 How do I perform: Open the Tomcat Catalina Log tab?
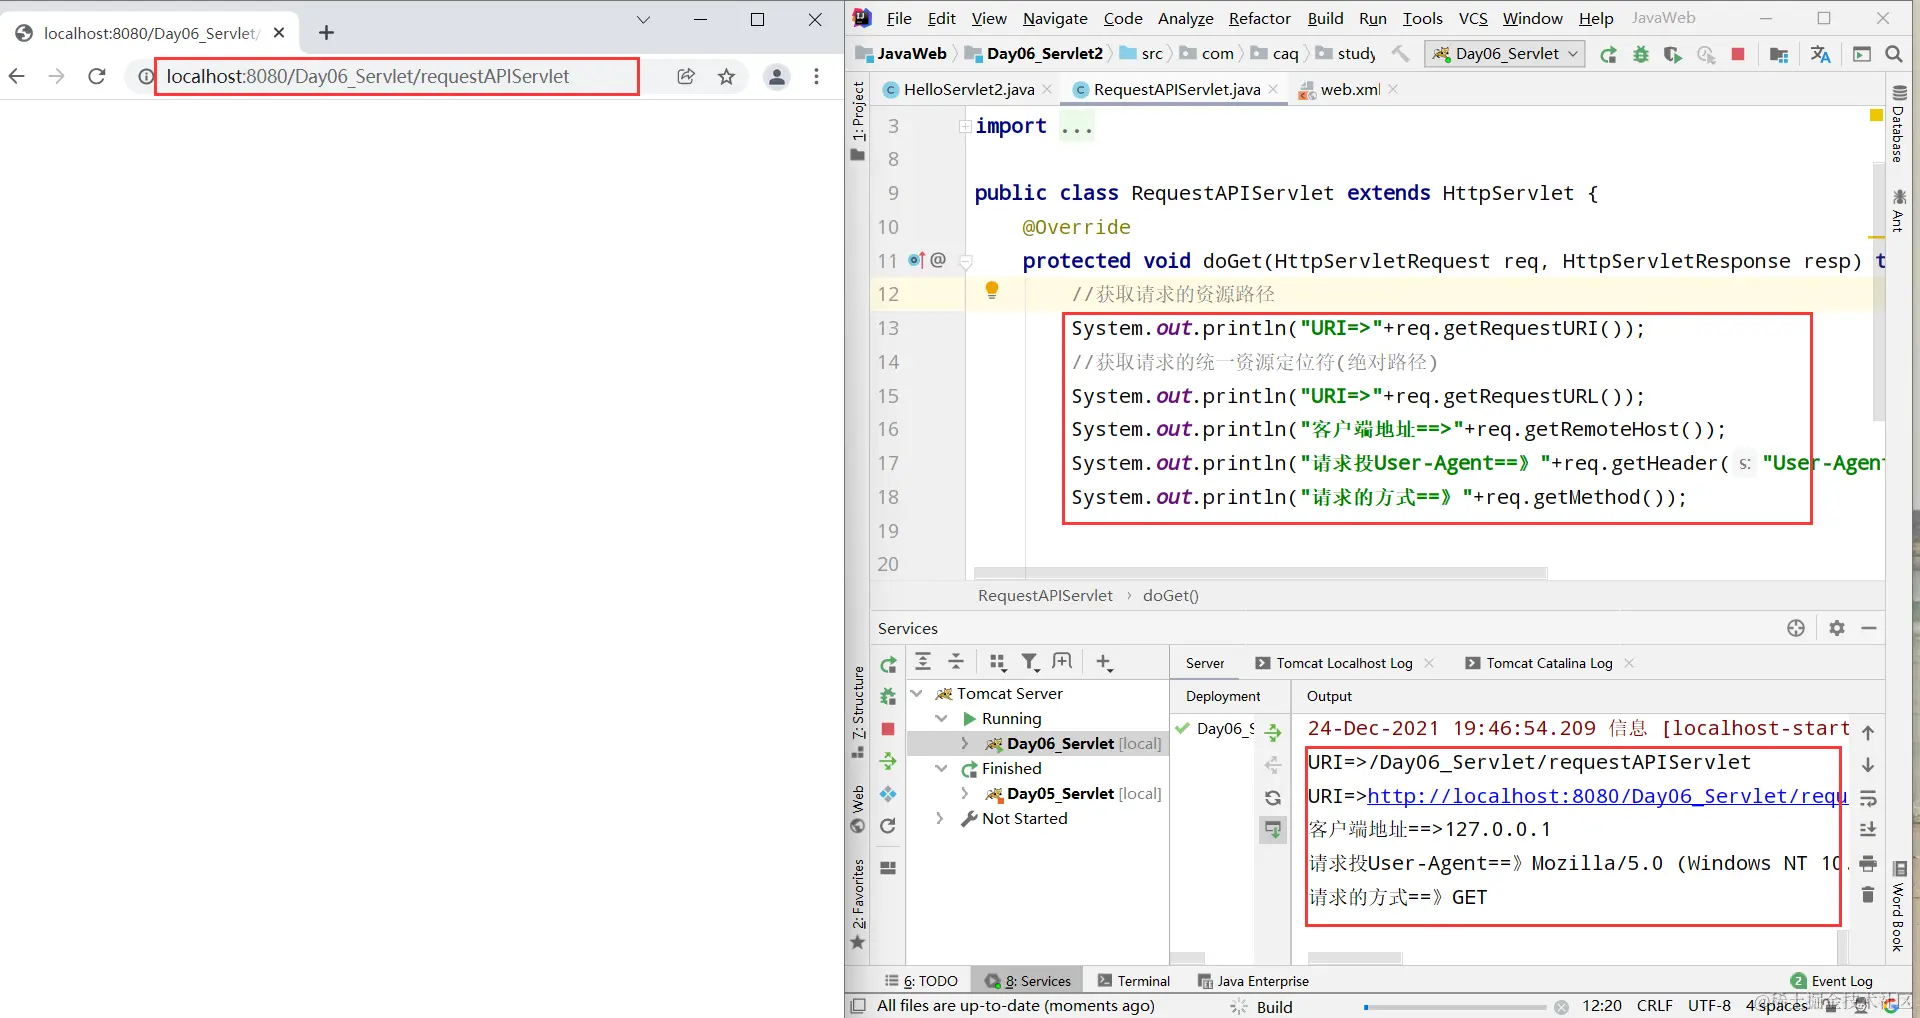(x=1549, y=663)
